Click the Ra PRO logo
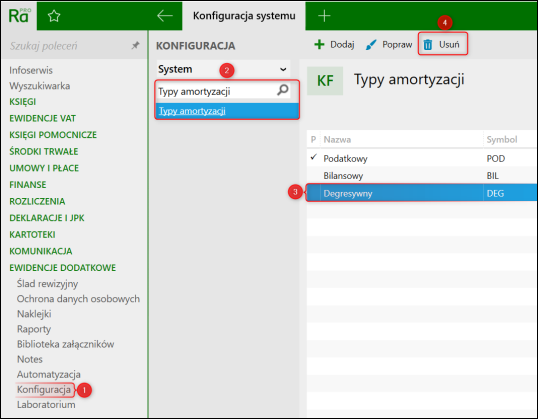The height and width of the screenshot is (419, 538). (x=19, y=15)
